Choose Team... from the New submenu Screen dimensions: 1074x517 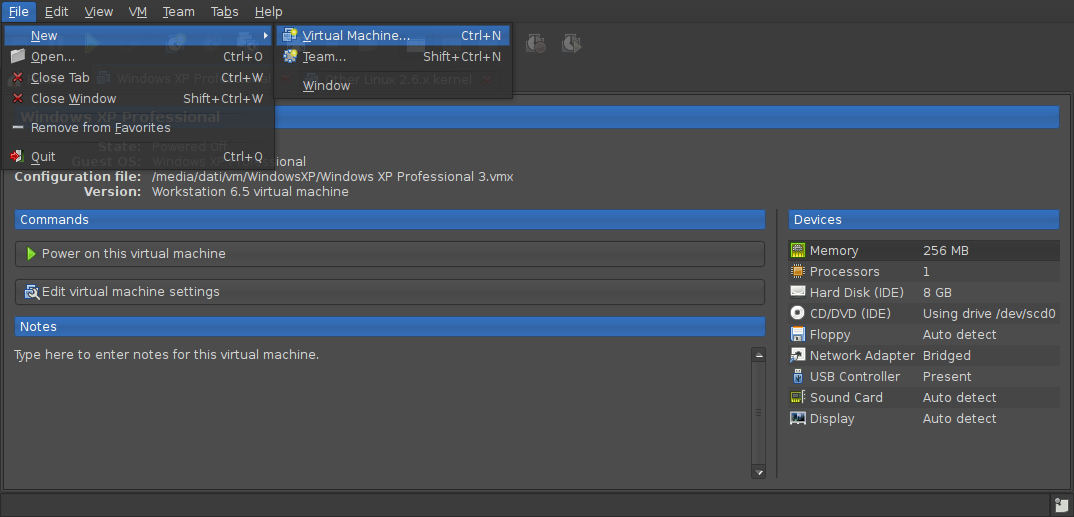tap(393, 57)
